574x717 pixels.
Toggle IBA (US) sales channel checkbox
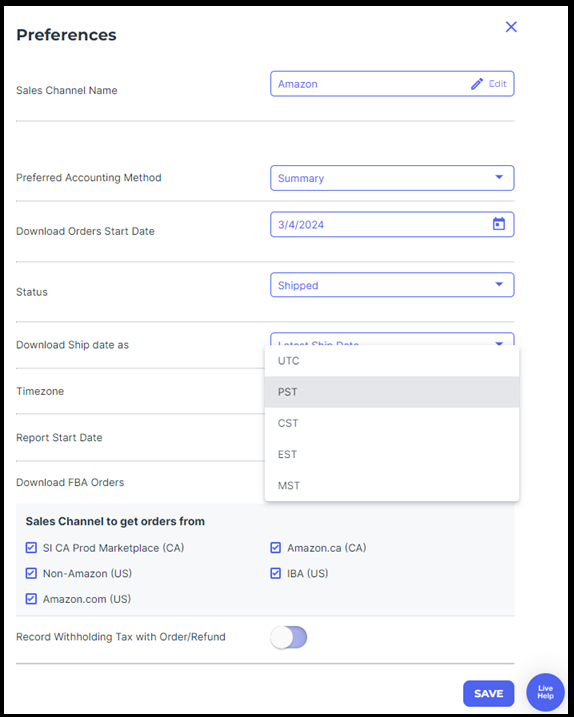point(275,573)
